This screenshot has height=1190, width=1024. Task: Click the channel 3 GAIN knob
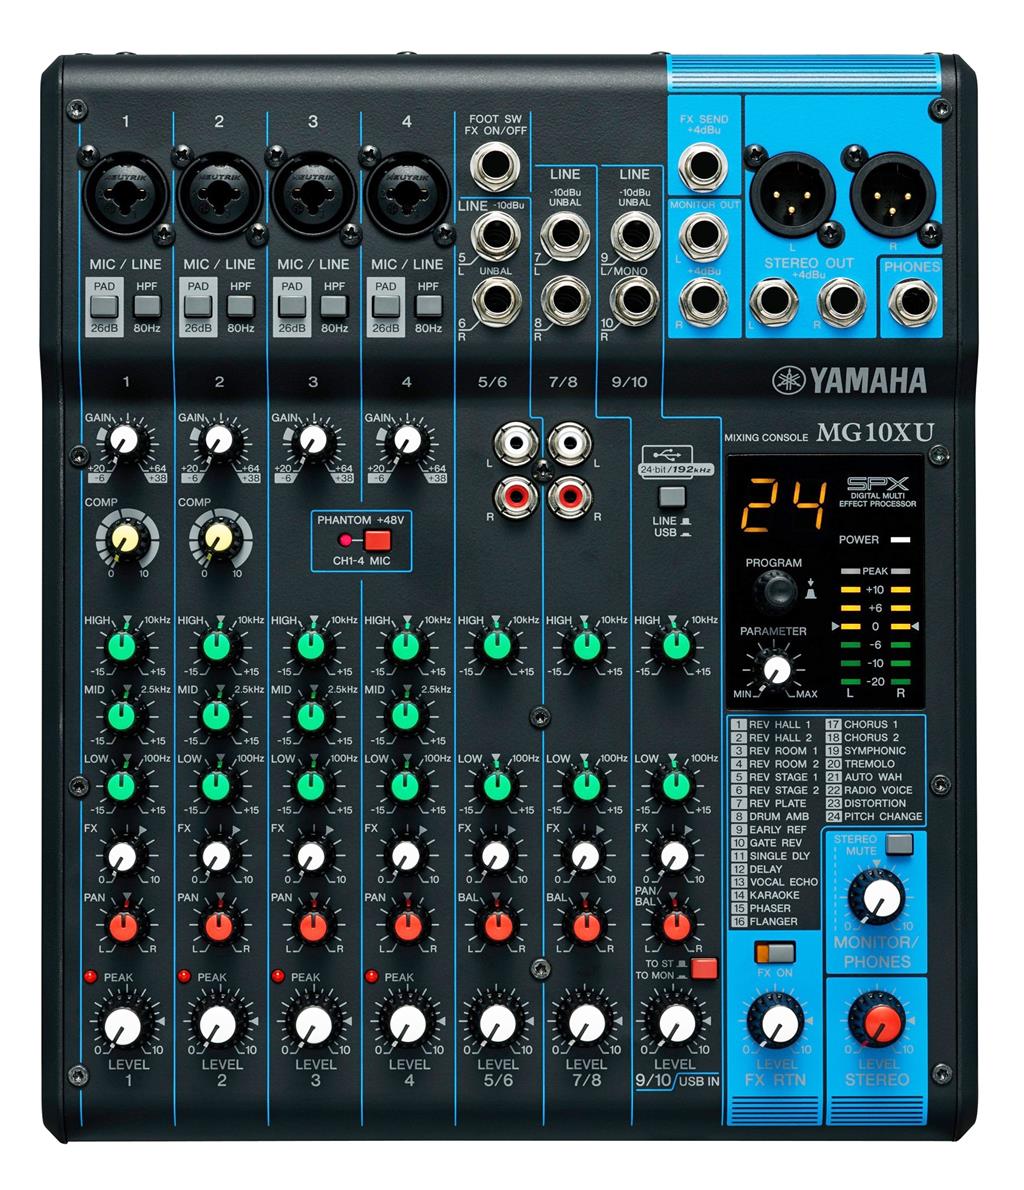312,439
